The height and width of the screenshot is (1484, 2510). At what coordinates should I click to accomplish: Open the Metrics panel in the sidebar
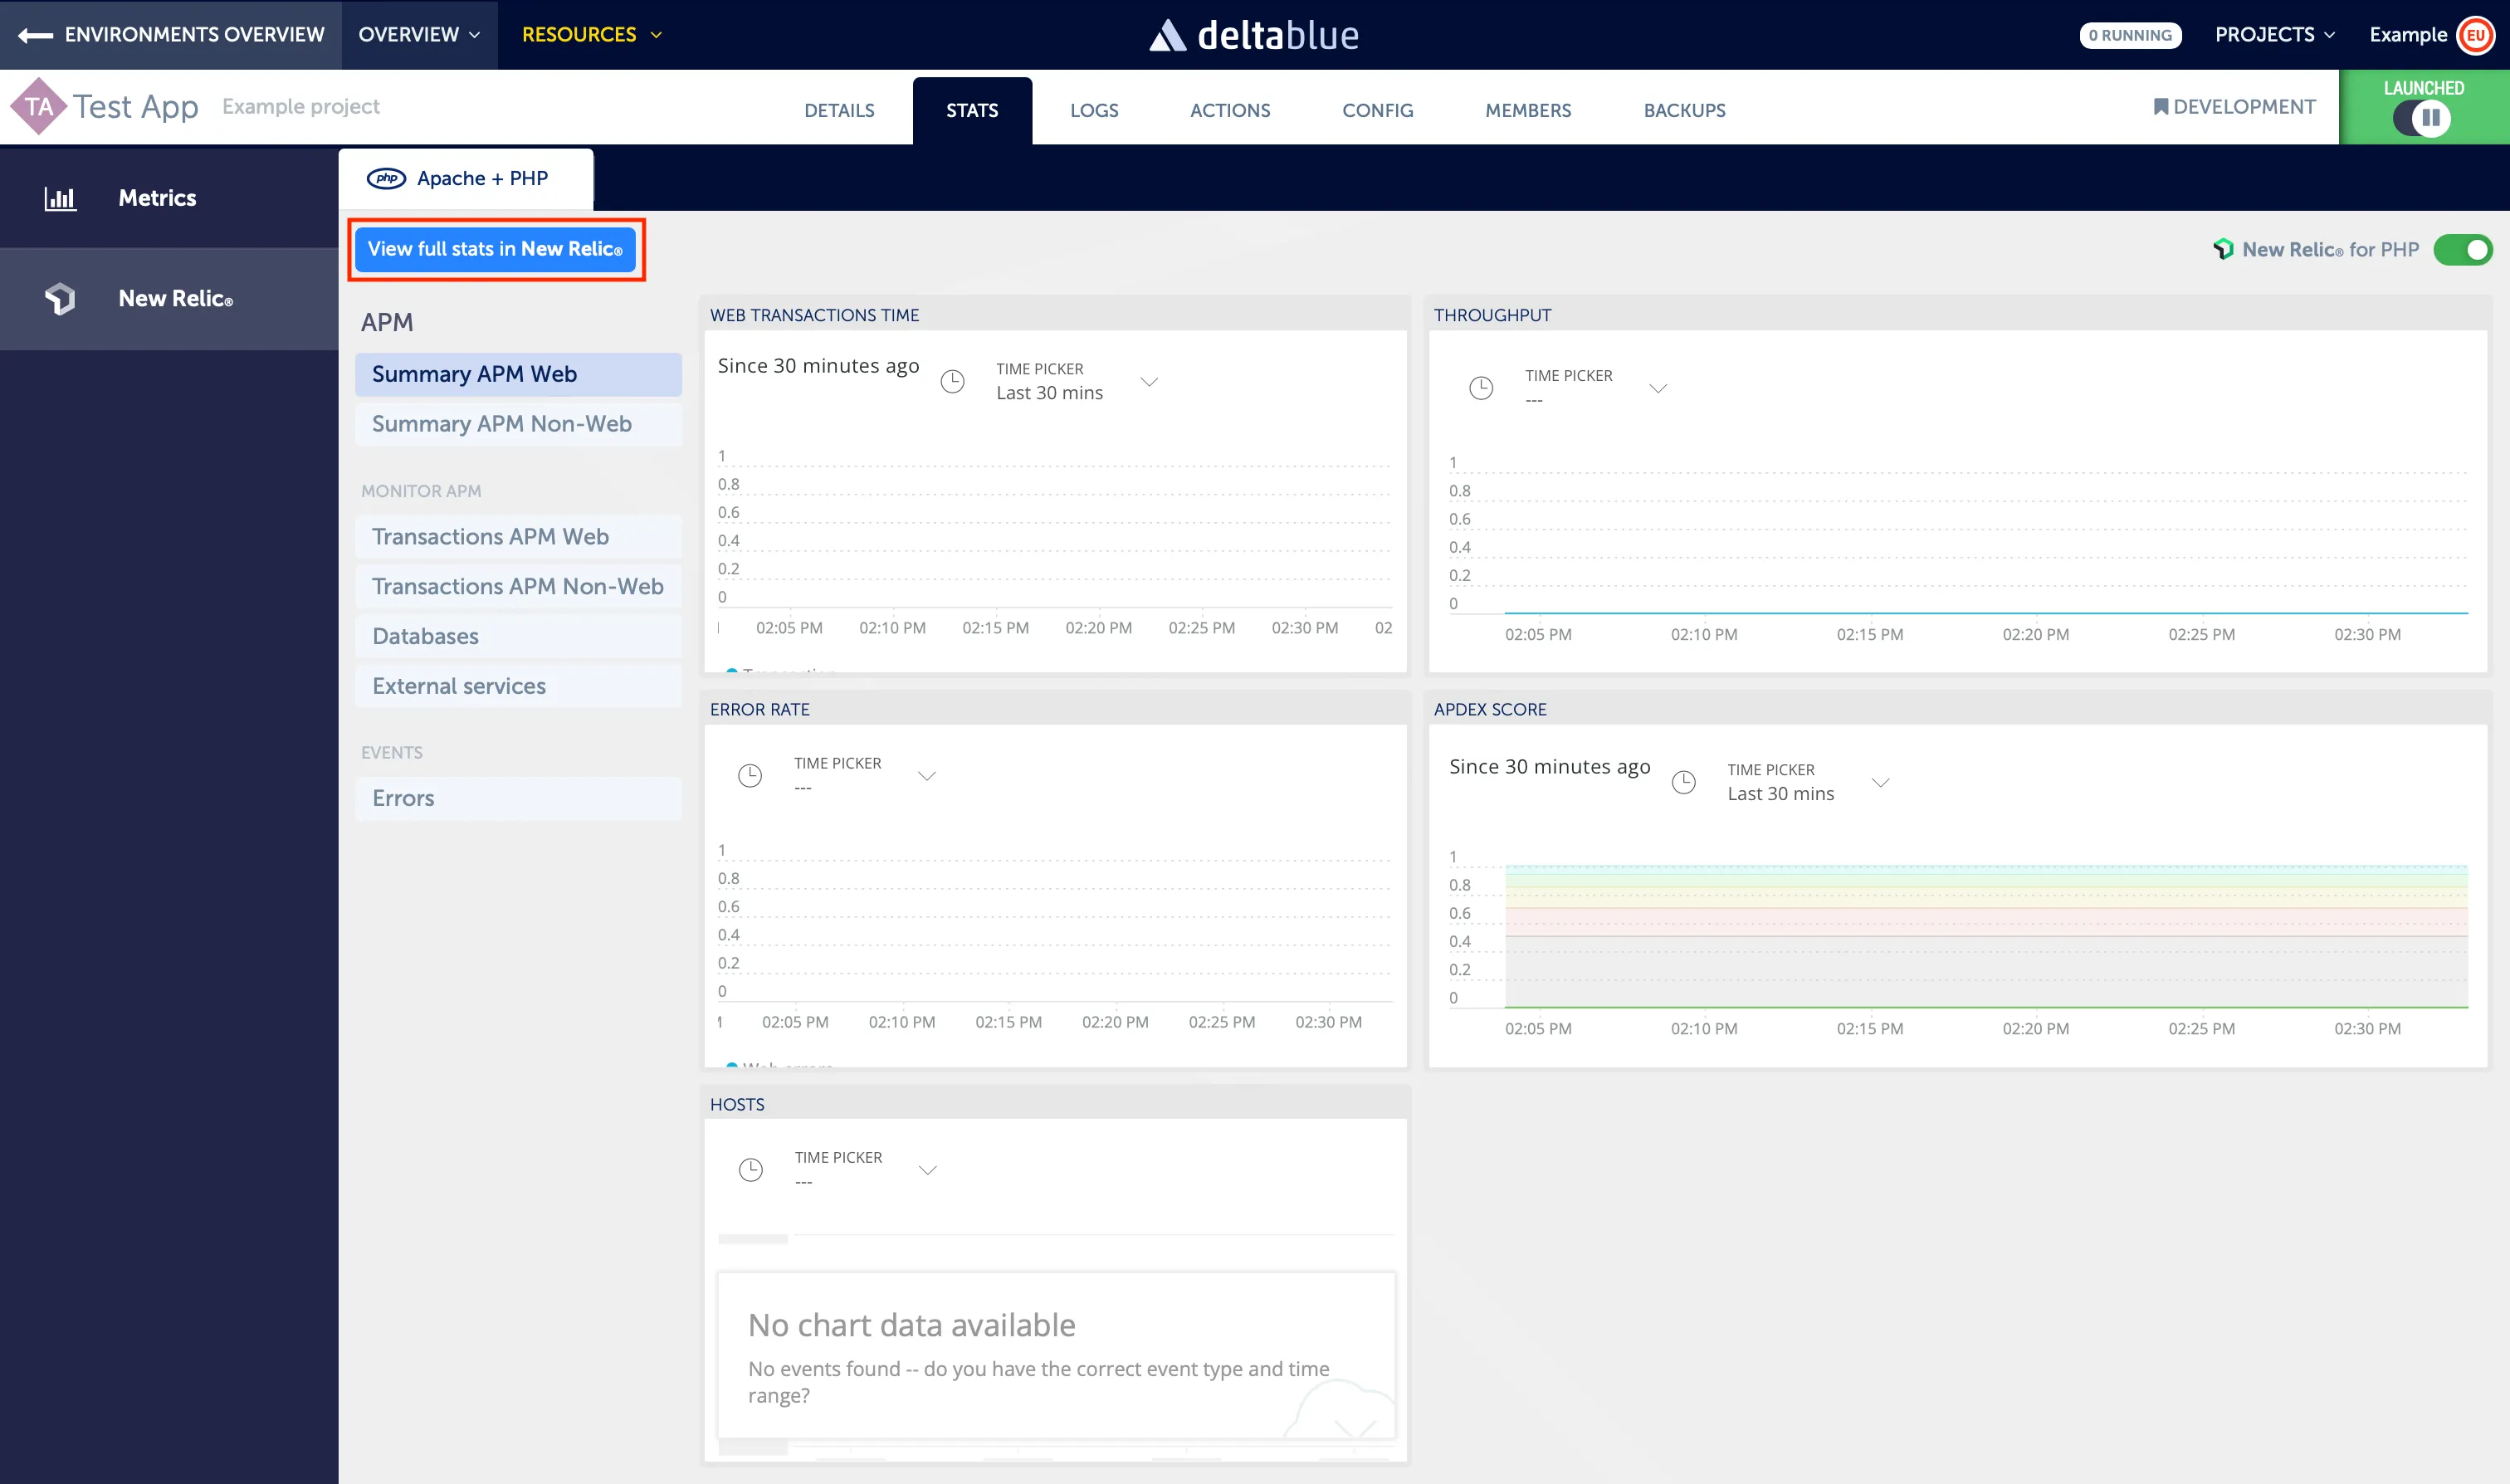[x=155, y=197]
